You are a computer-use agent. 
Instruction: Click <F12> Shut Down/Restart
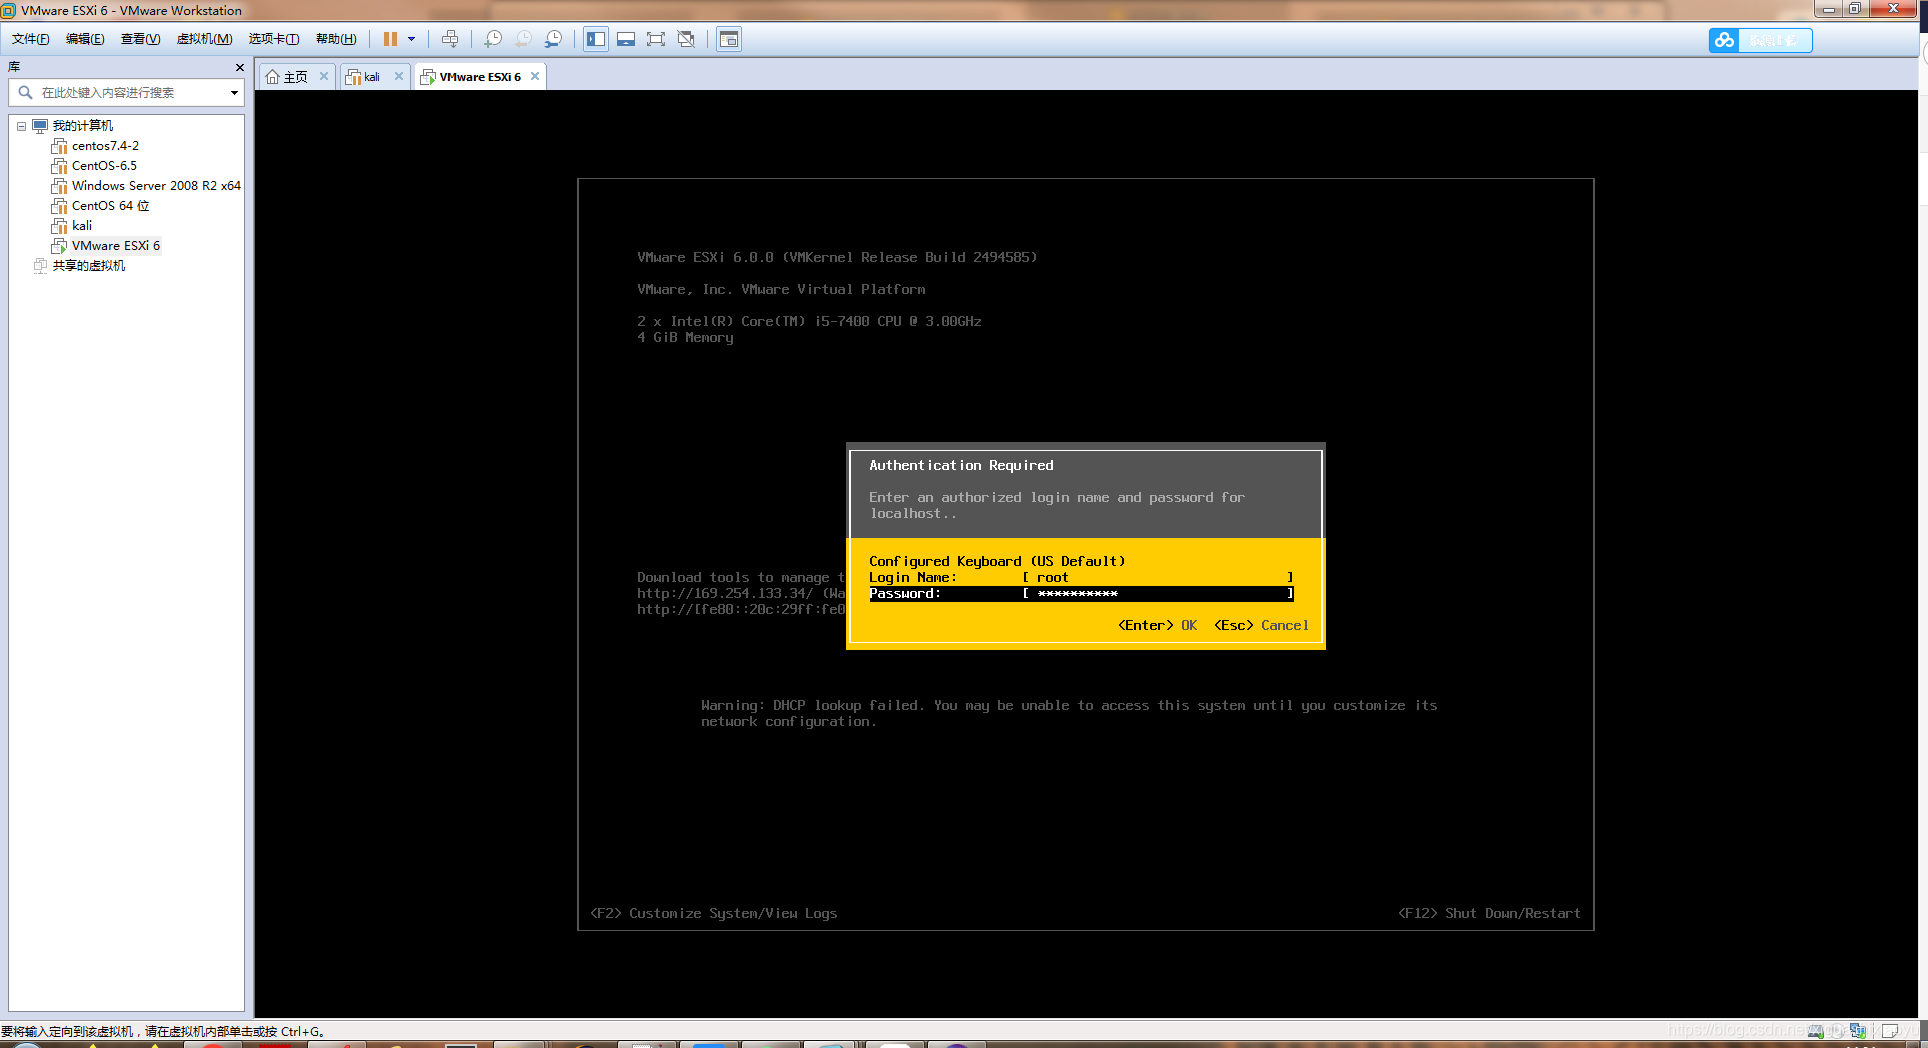(1489, 913)
